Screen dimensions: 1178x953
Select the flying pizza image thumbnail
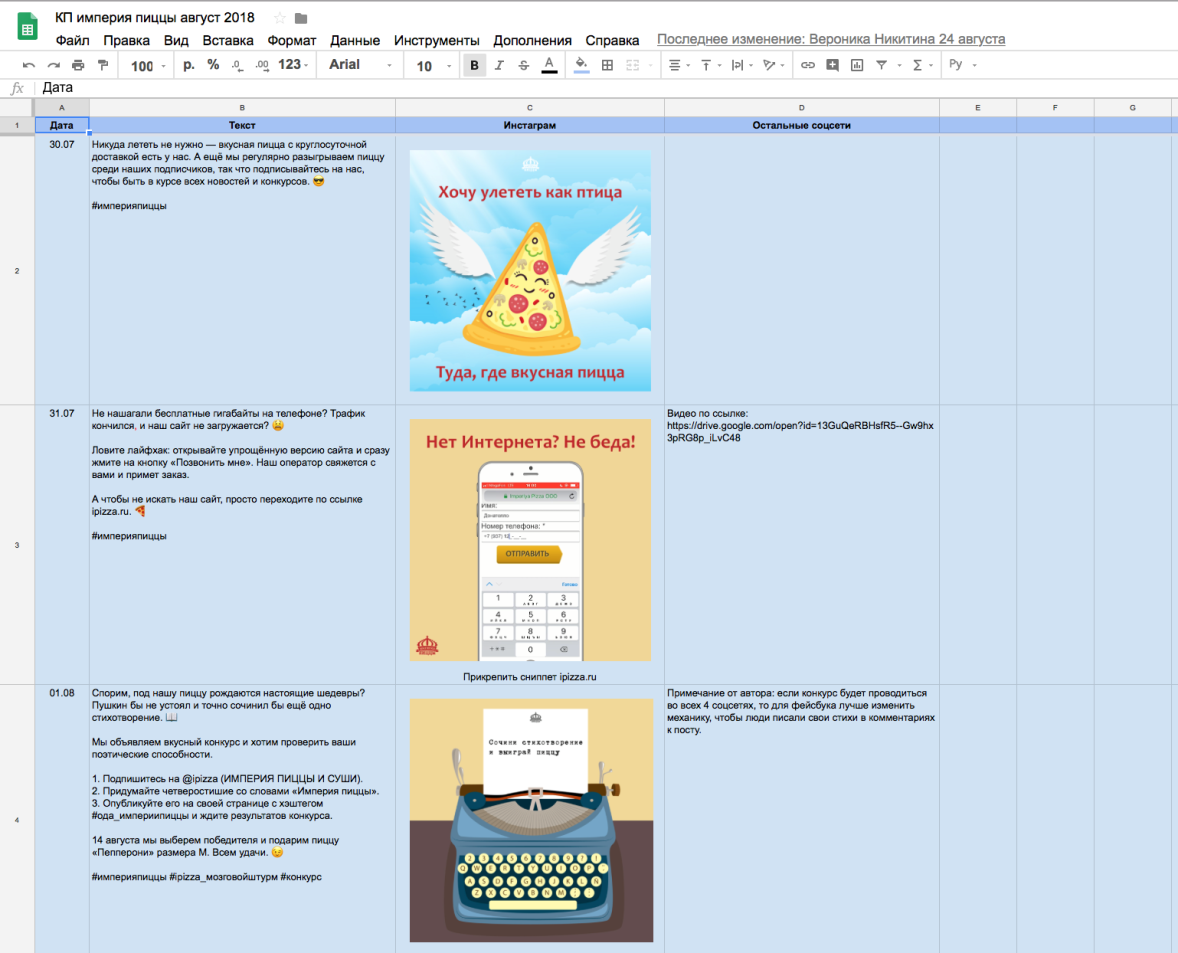click(x=530, y=271)
